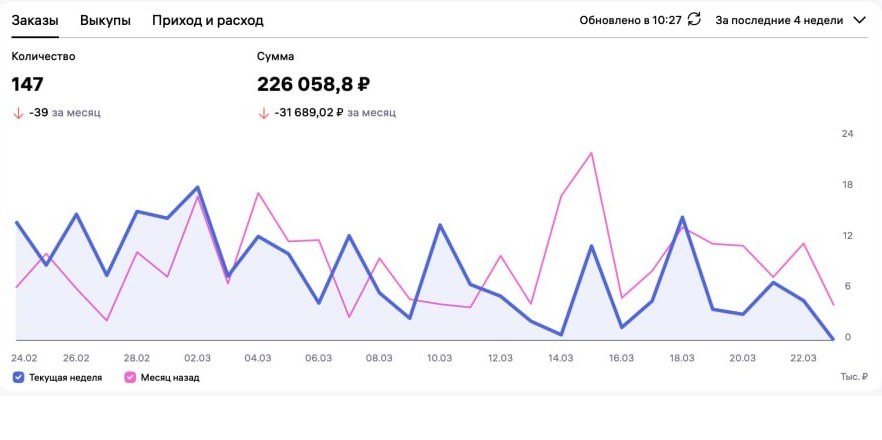
Task: Click the 6 value on the y-axis
Action: coord(850,286)
